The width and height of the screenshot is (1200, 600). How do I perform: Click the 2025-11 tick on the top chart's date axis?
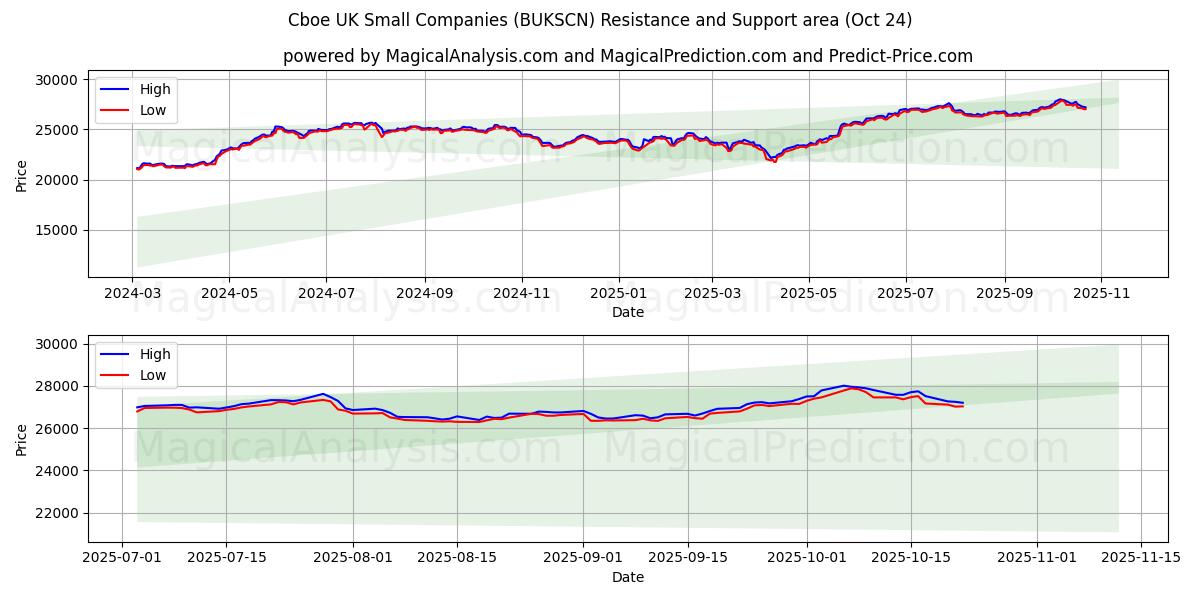(x=1101, y=295)
